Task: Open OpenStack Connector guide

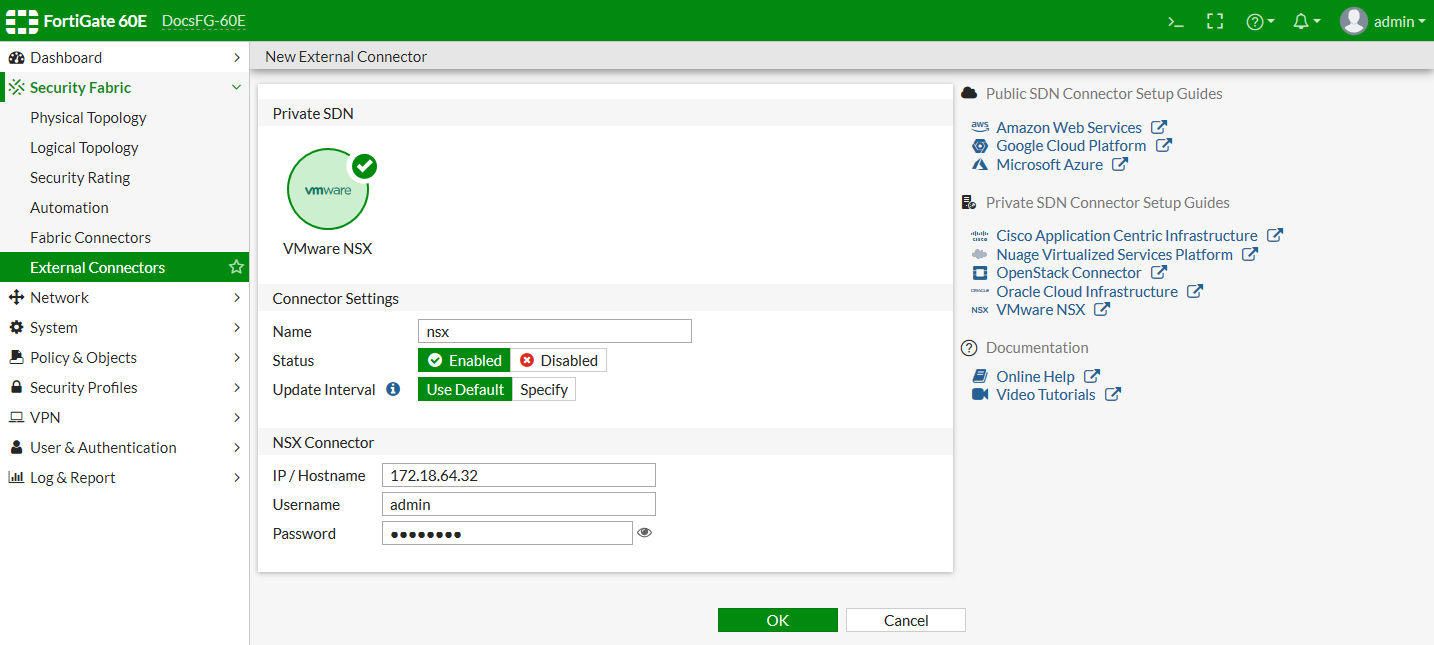Action: (x=1069, y=272)
